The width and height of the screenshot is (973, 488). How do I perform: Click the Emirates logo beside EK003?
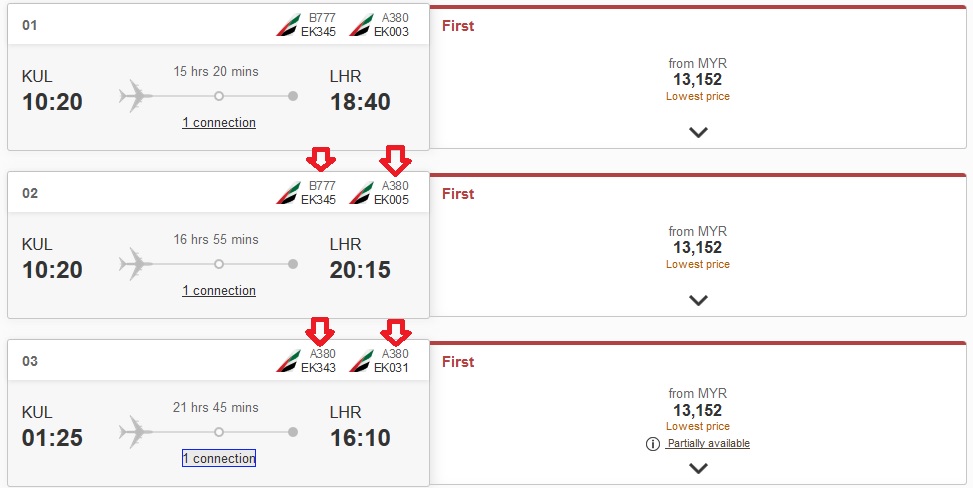point(360,25)
